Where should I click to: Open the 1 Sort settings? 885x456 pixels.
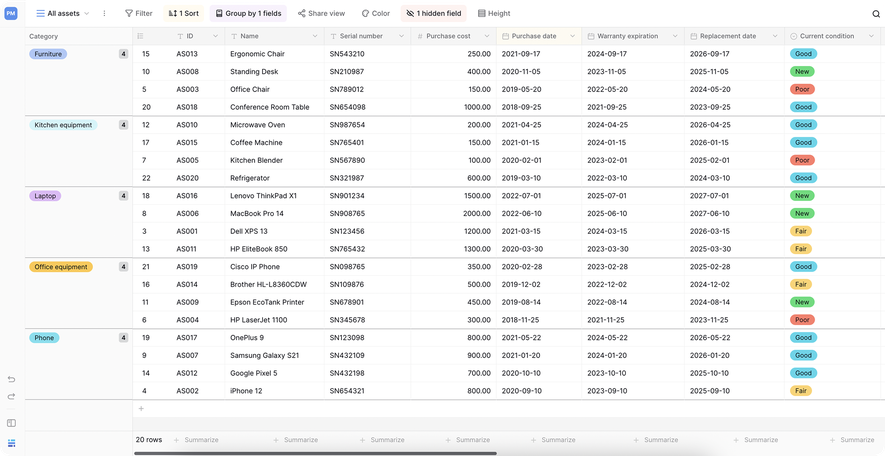[x=183, y=13]
